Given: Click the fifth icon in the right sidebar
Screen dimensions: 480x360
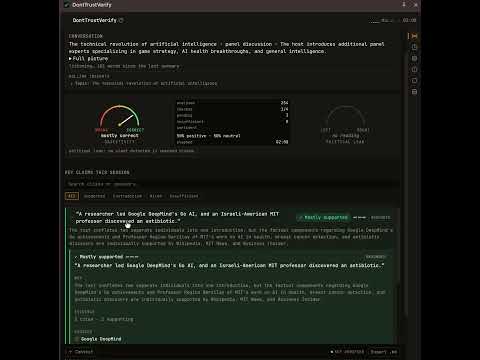Looking at the screenshot, I should 414,80.
